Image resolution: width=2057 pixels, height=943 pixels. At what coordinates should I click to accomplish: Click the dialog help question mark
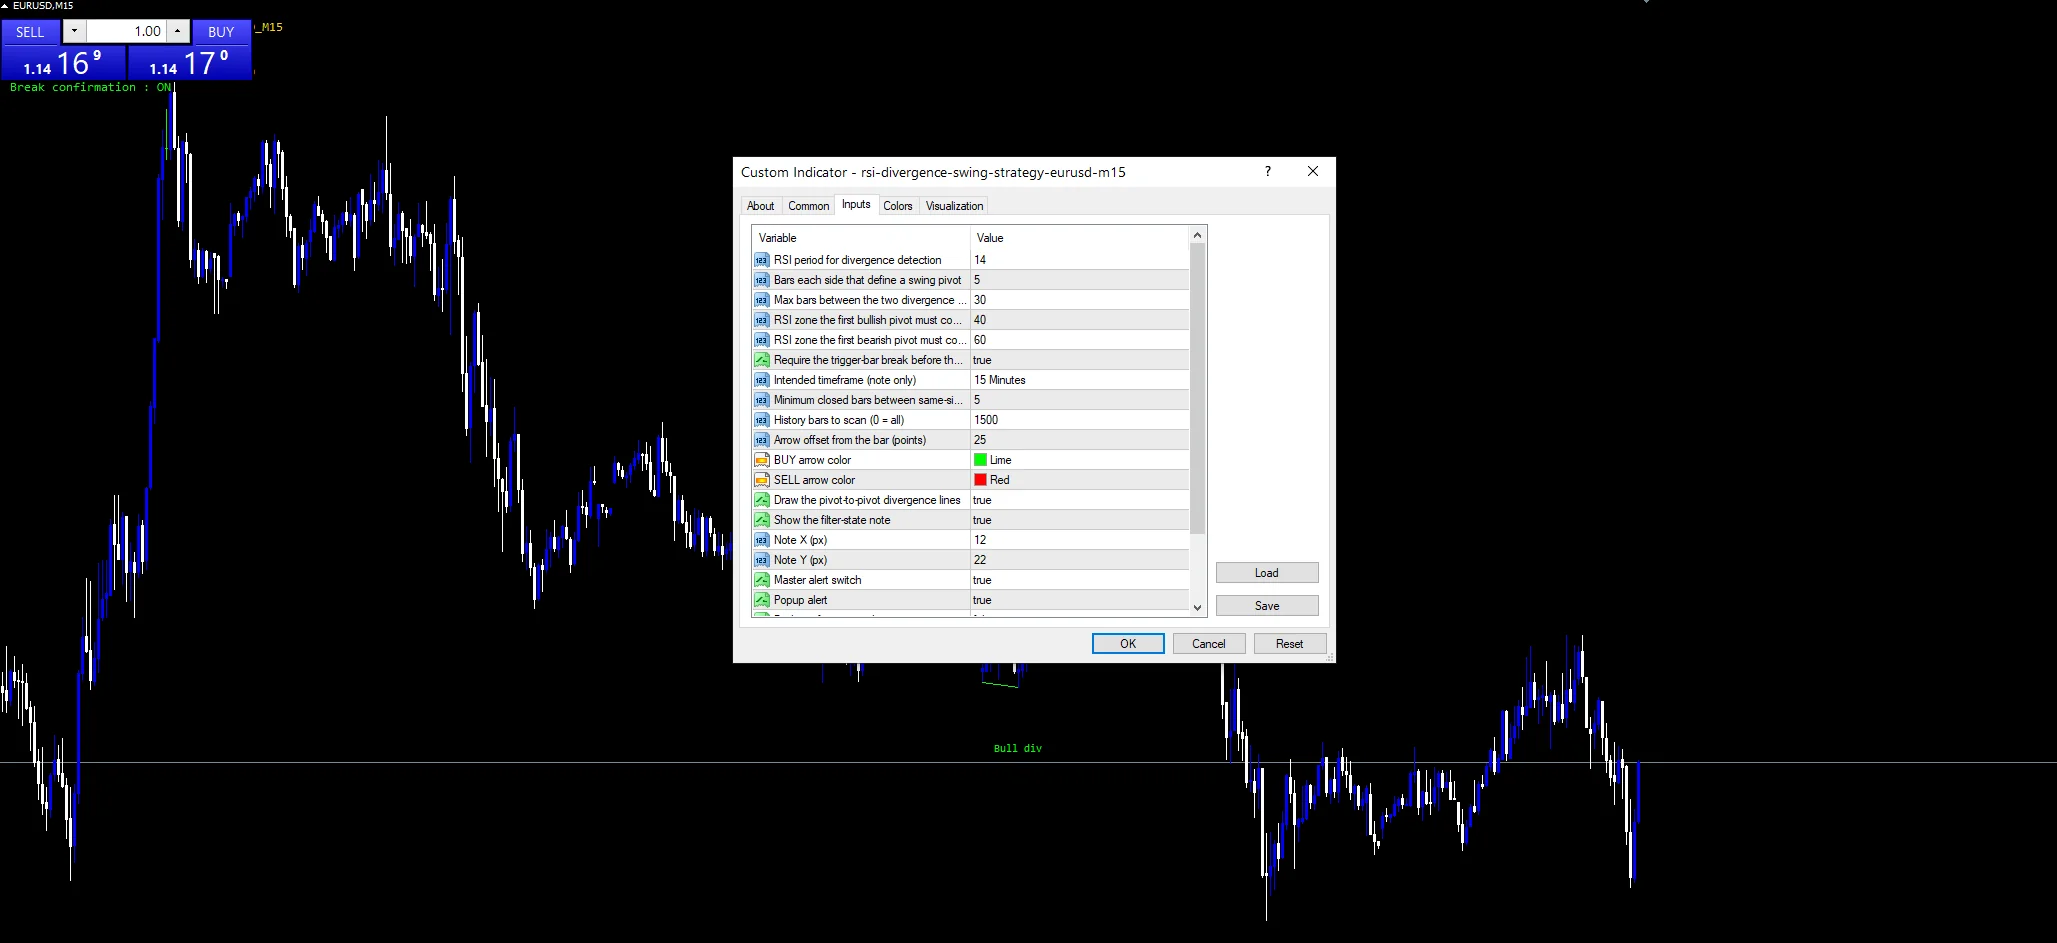pyautogui.click(x=1268, y=171)
